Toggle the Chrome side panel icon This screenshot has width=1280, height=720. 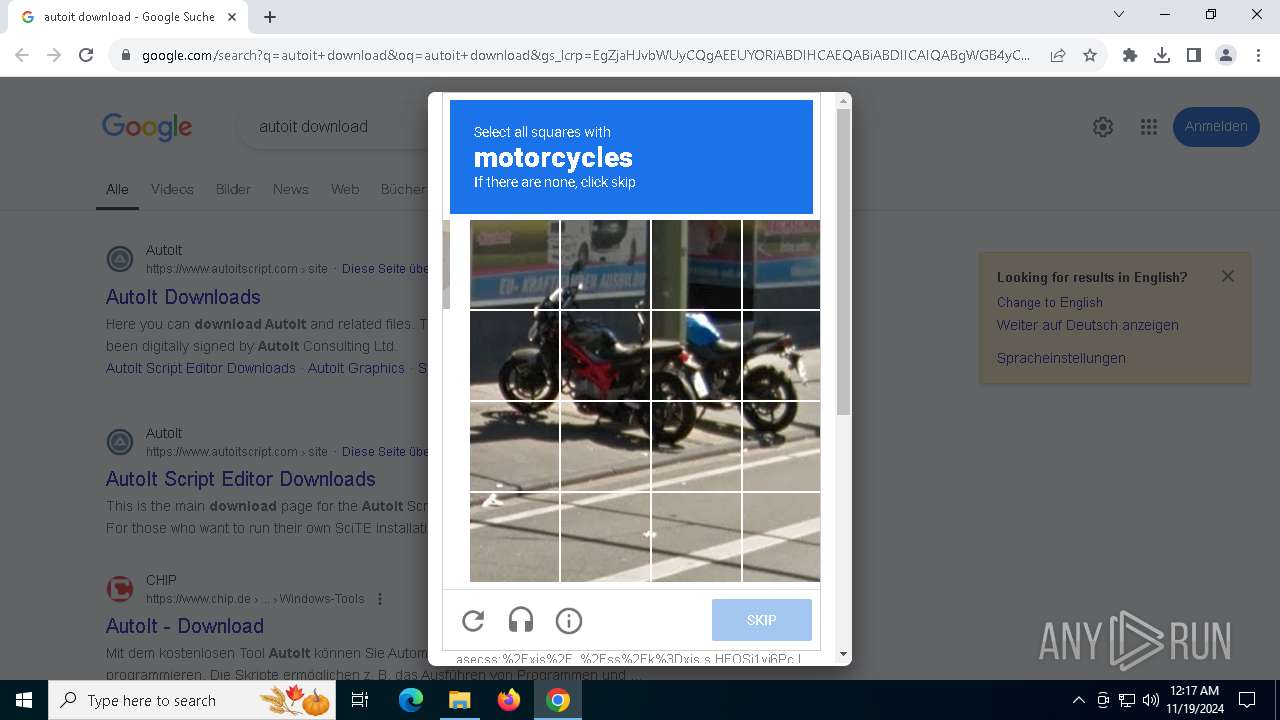coord(1194,55)
